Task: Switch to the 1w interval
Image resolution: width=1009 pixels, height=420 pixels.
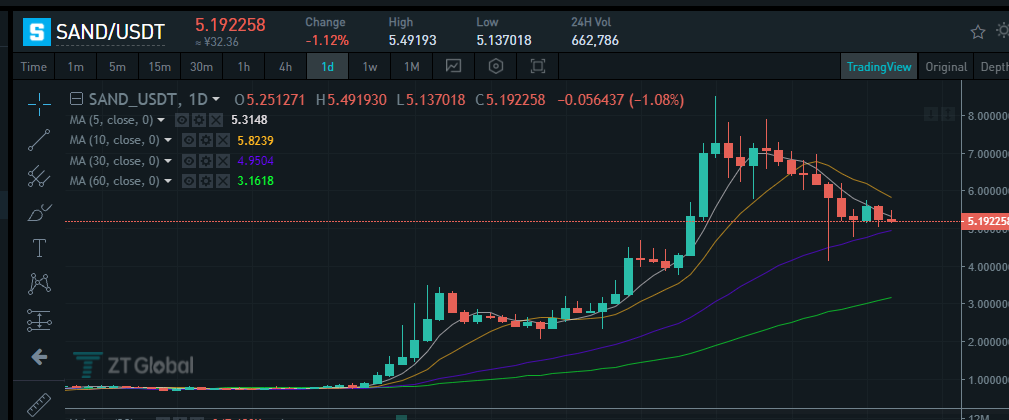Action: click(x=369, y=66)
